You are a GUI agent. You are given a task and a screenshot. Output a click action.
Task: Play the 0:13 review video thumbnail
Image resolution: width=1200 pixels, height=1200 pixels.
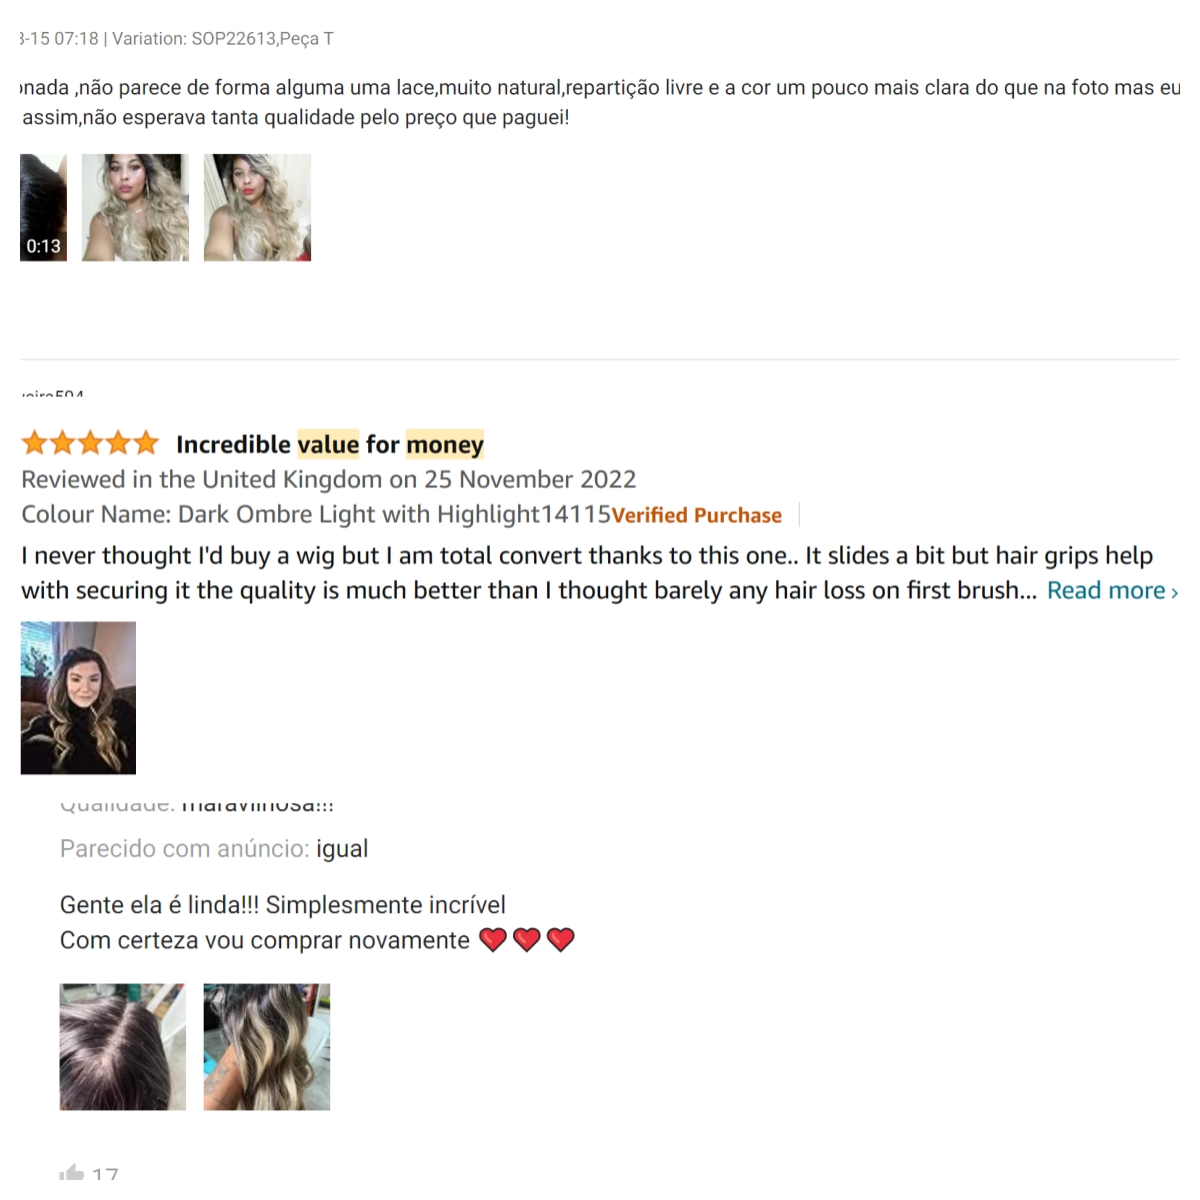[x=43, y=208]
